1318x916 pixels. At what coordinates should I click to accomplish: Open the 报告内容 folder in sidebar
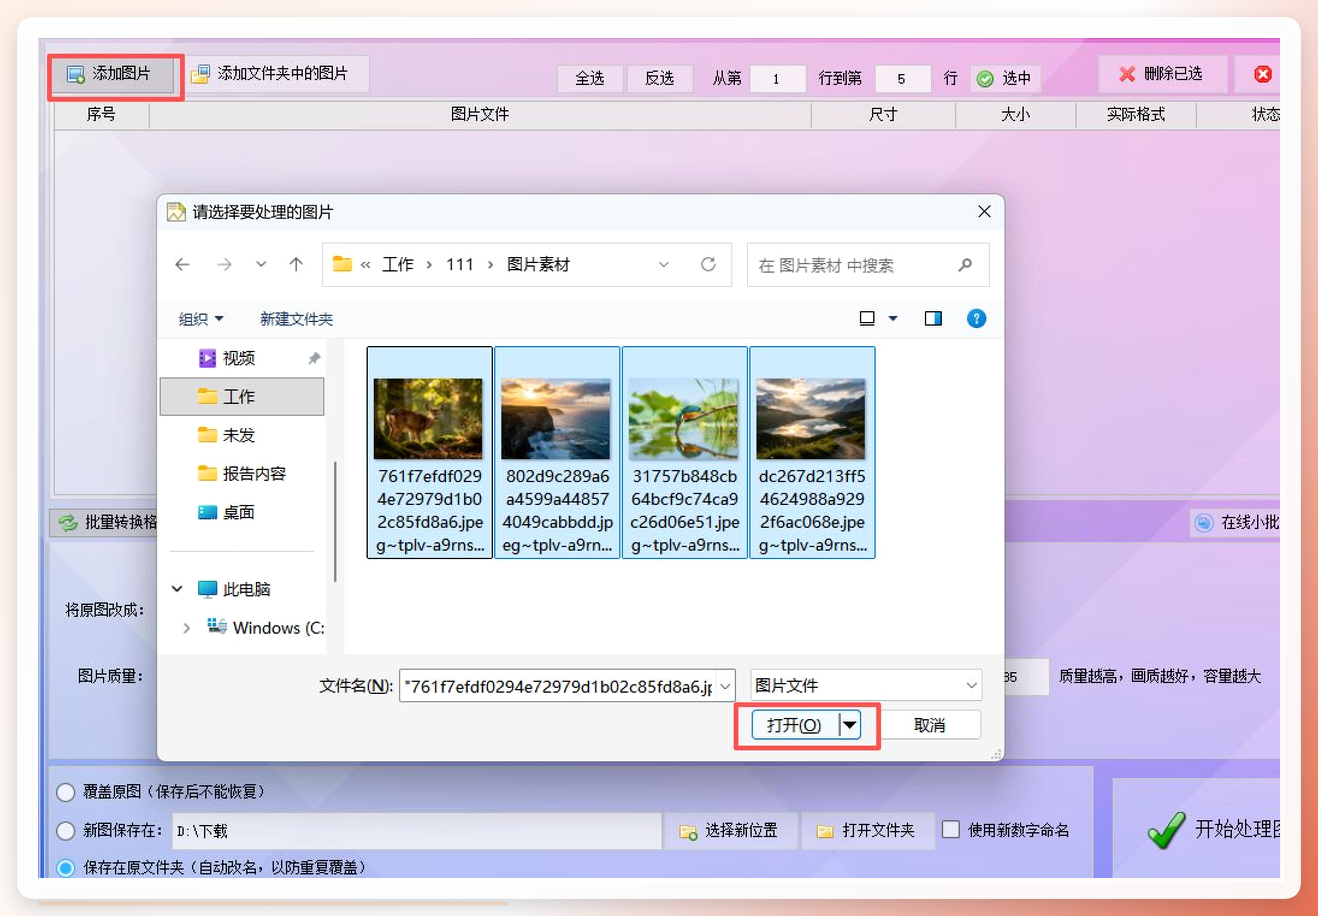coord(242,473)
